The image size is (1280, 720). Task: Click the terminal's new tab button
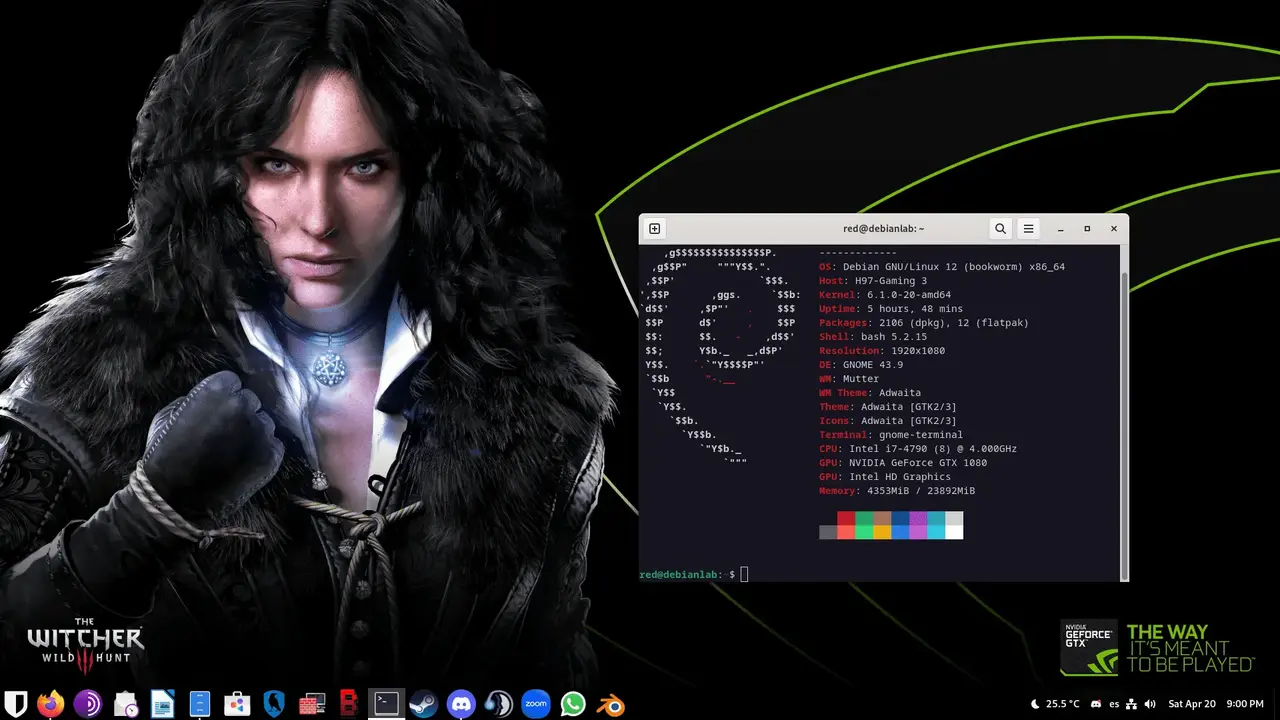click(655, 229)
